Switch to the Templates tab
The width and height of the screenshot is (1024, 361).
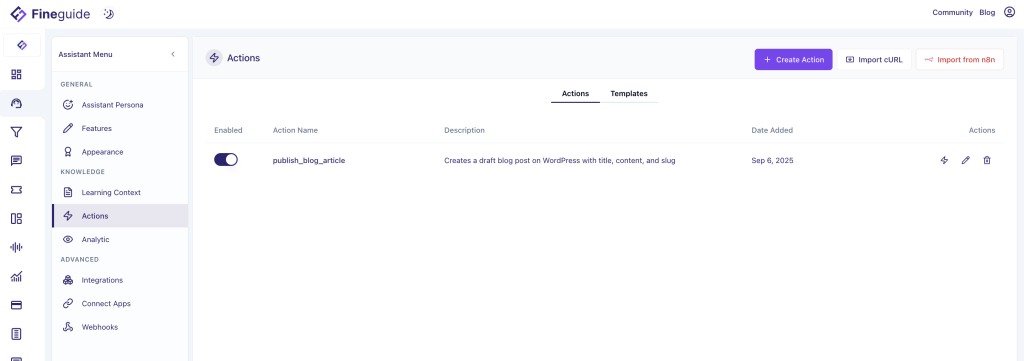tap(629, 93)
